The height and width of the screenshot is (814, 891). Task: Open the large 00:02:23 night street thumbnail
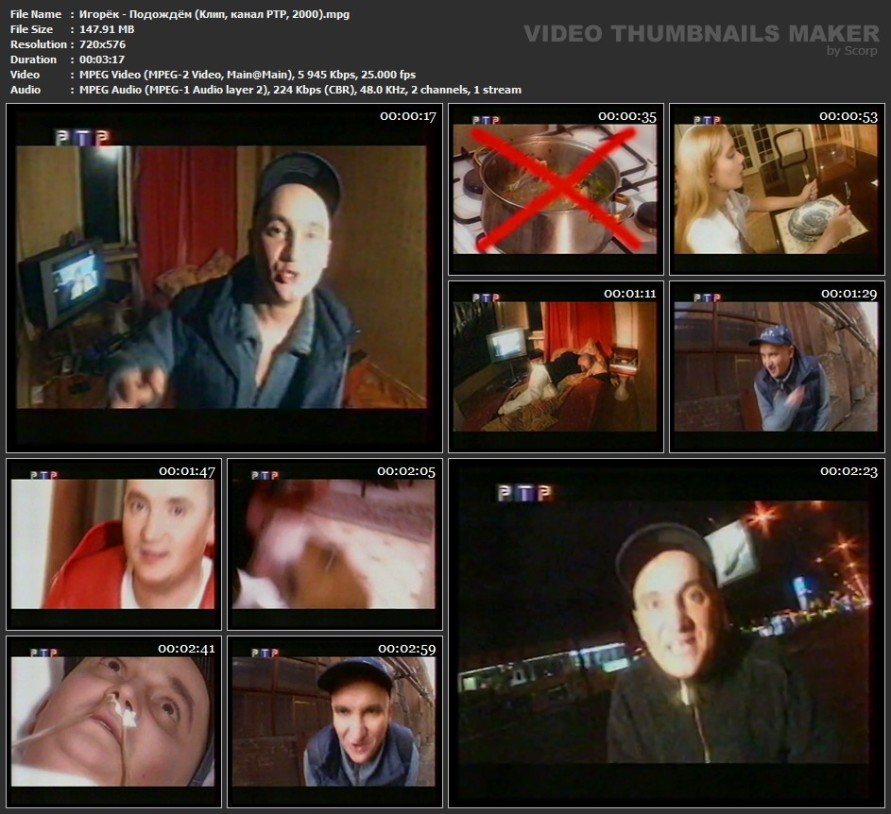point(667,633)
